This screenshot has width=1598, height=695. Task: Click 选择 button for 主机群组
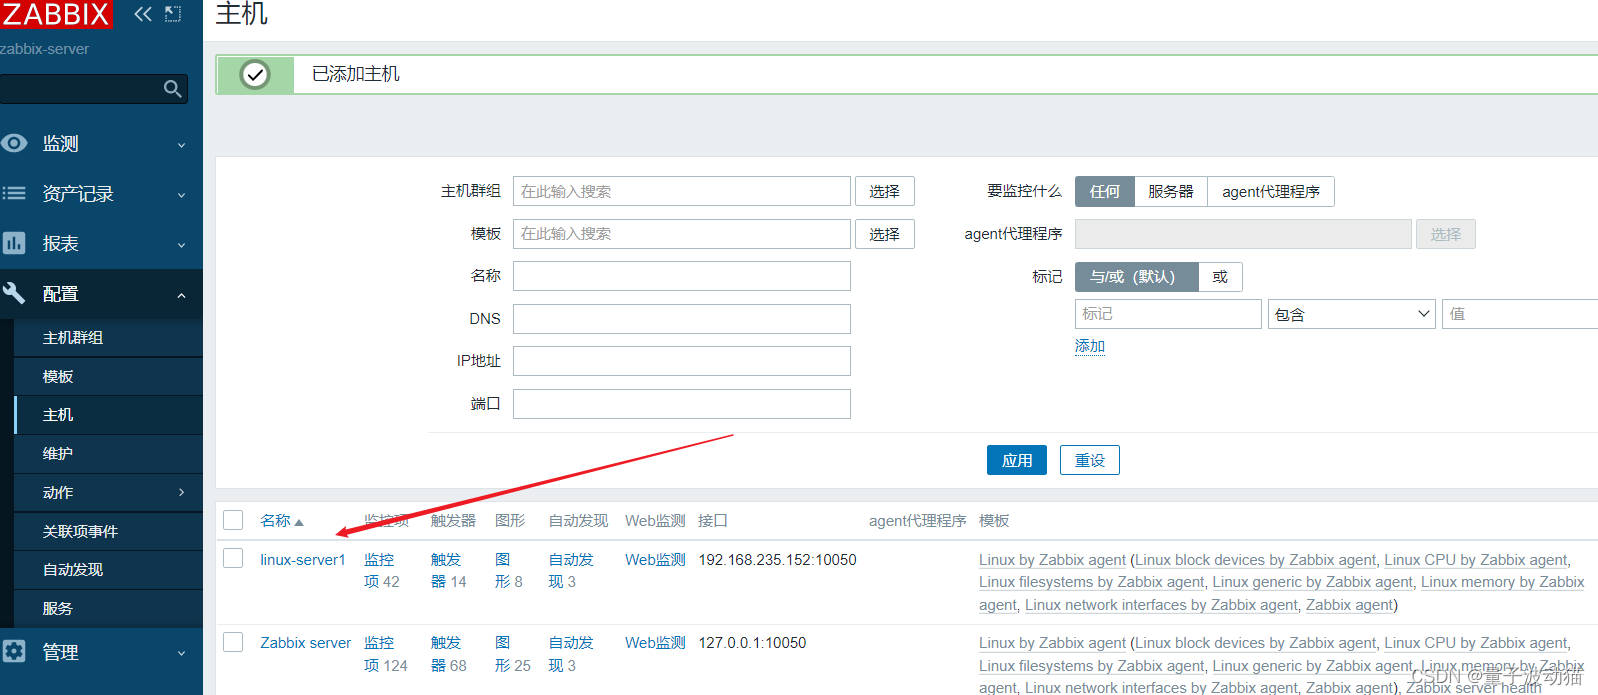(x=884, y=191)
